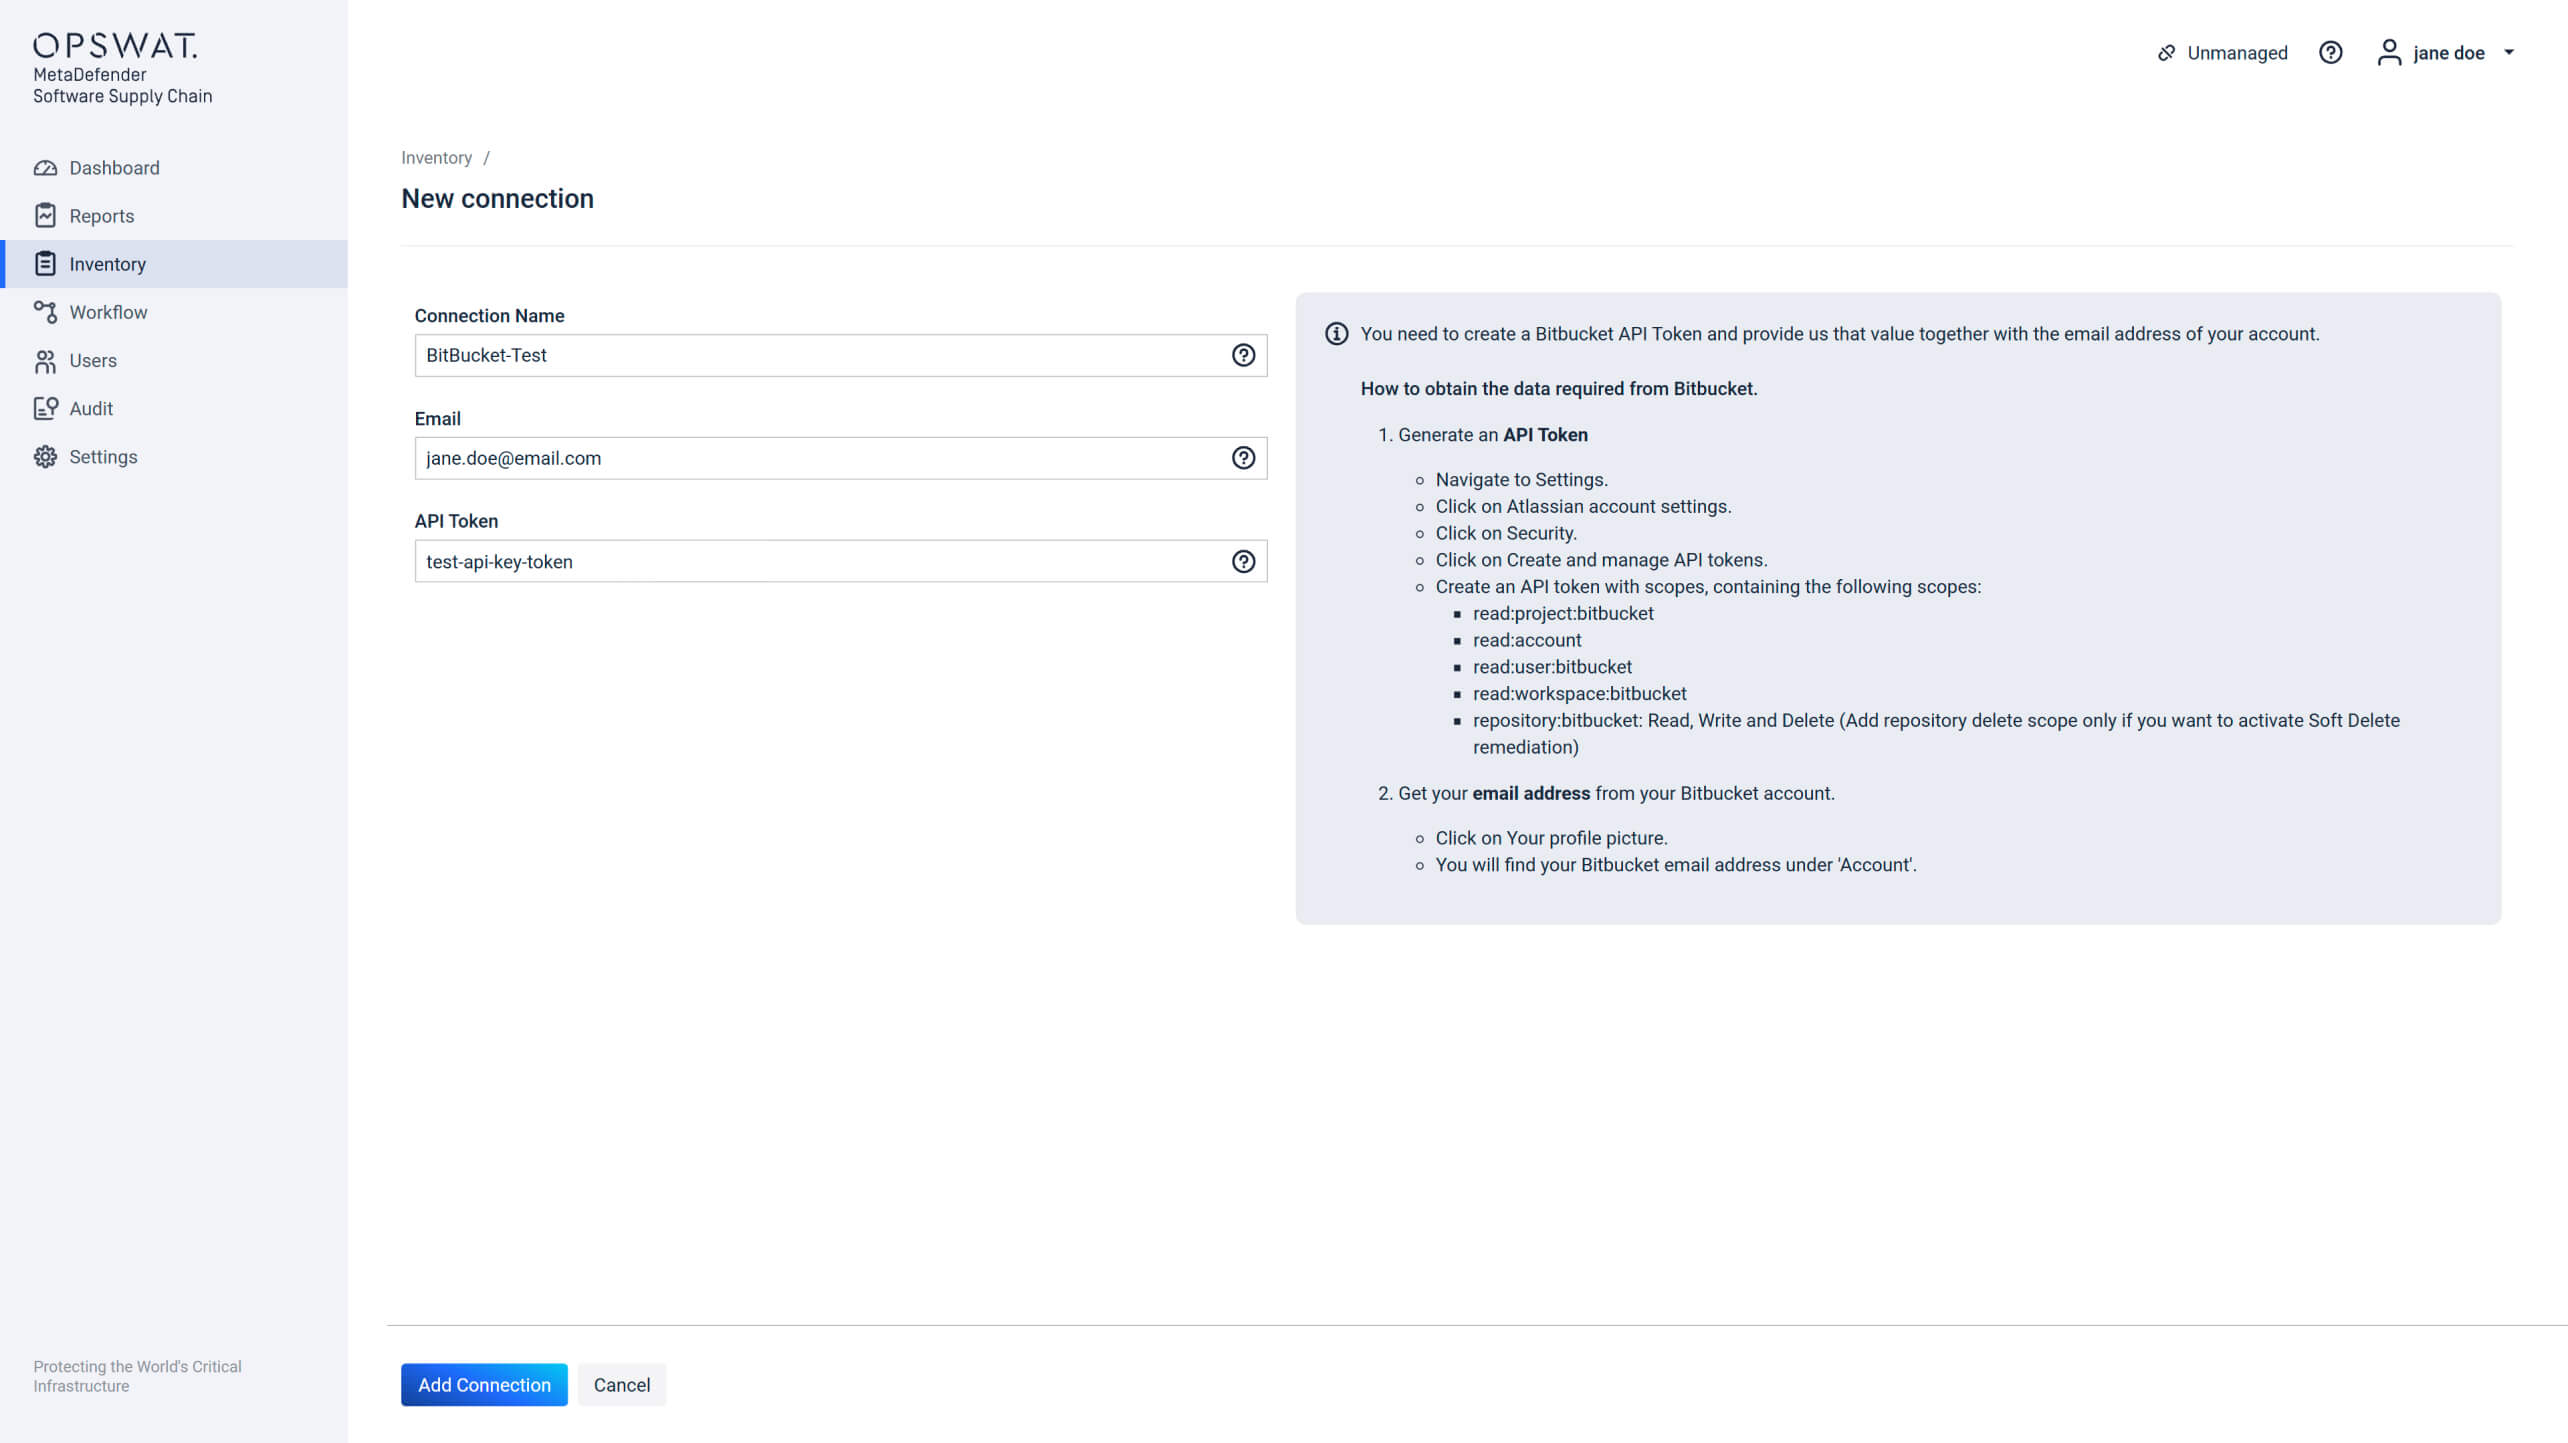Open the Inventory menu item
The image size is (2568, 1443).
(107, 264)
